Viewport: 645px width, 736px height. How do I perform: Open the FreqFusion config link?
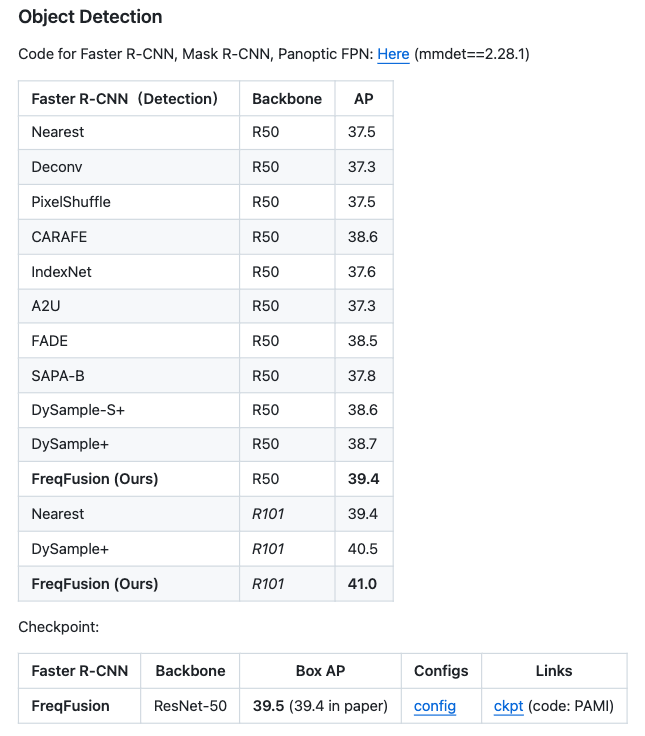(435, 706)
